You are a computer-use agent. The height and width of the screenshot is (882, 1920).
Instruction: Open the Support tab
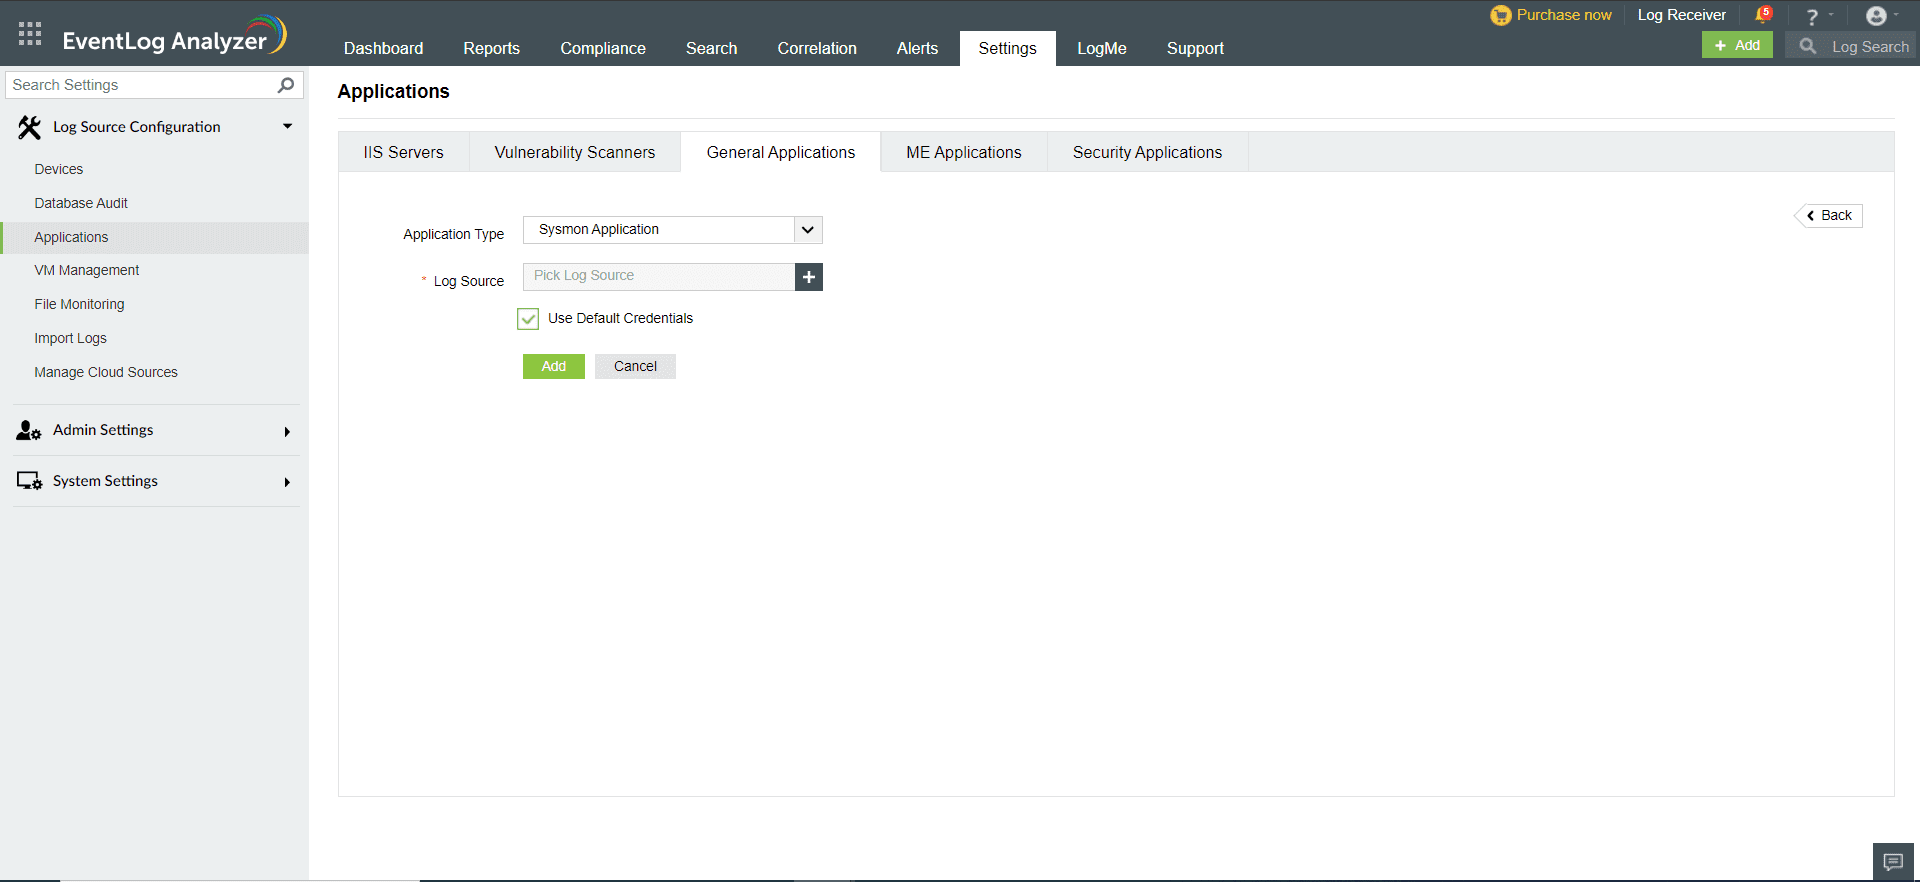(x=1195, y=48)
